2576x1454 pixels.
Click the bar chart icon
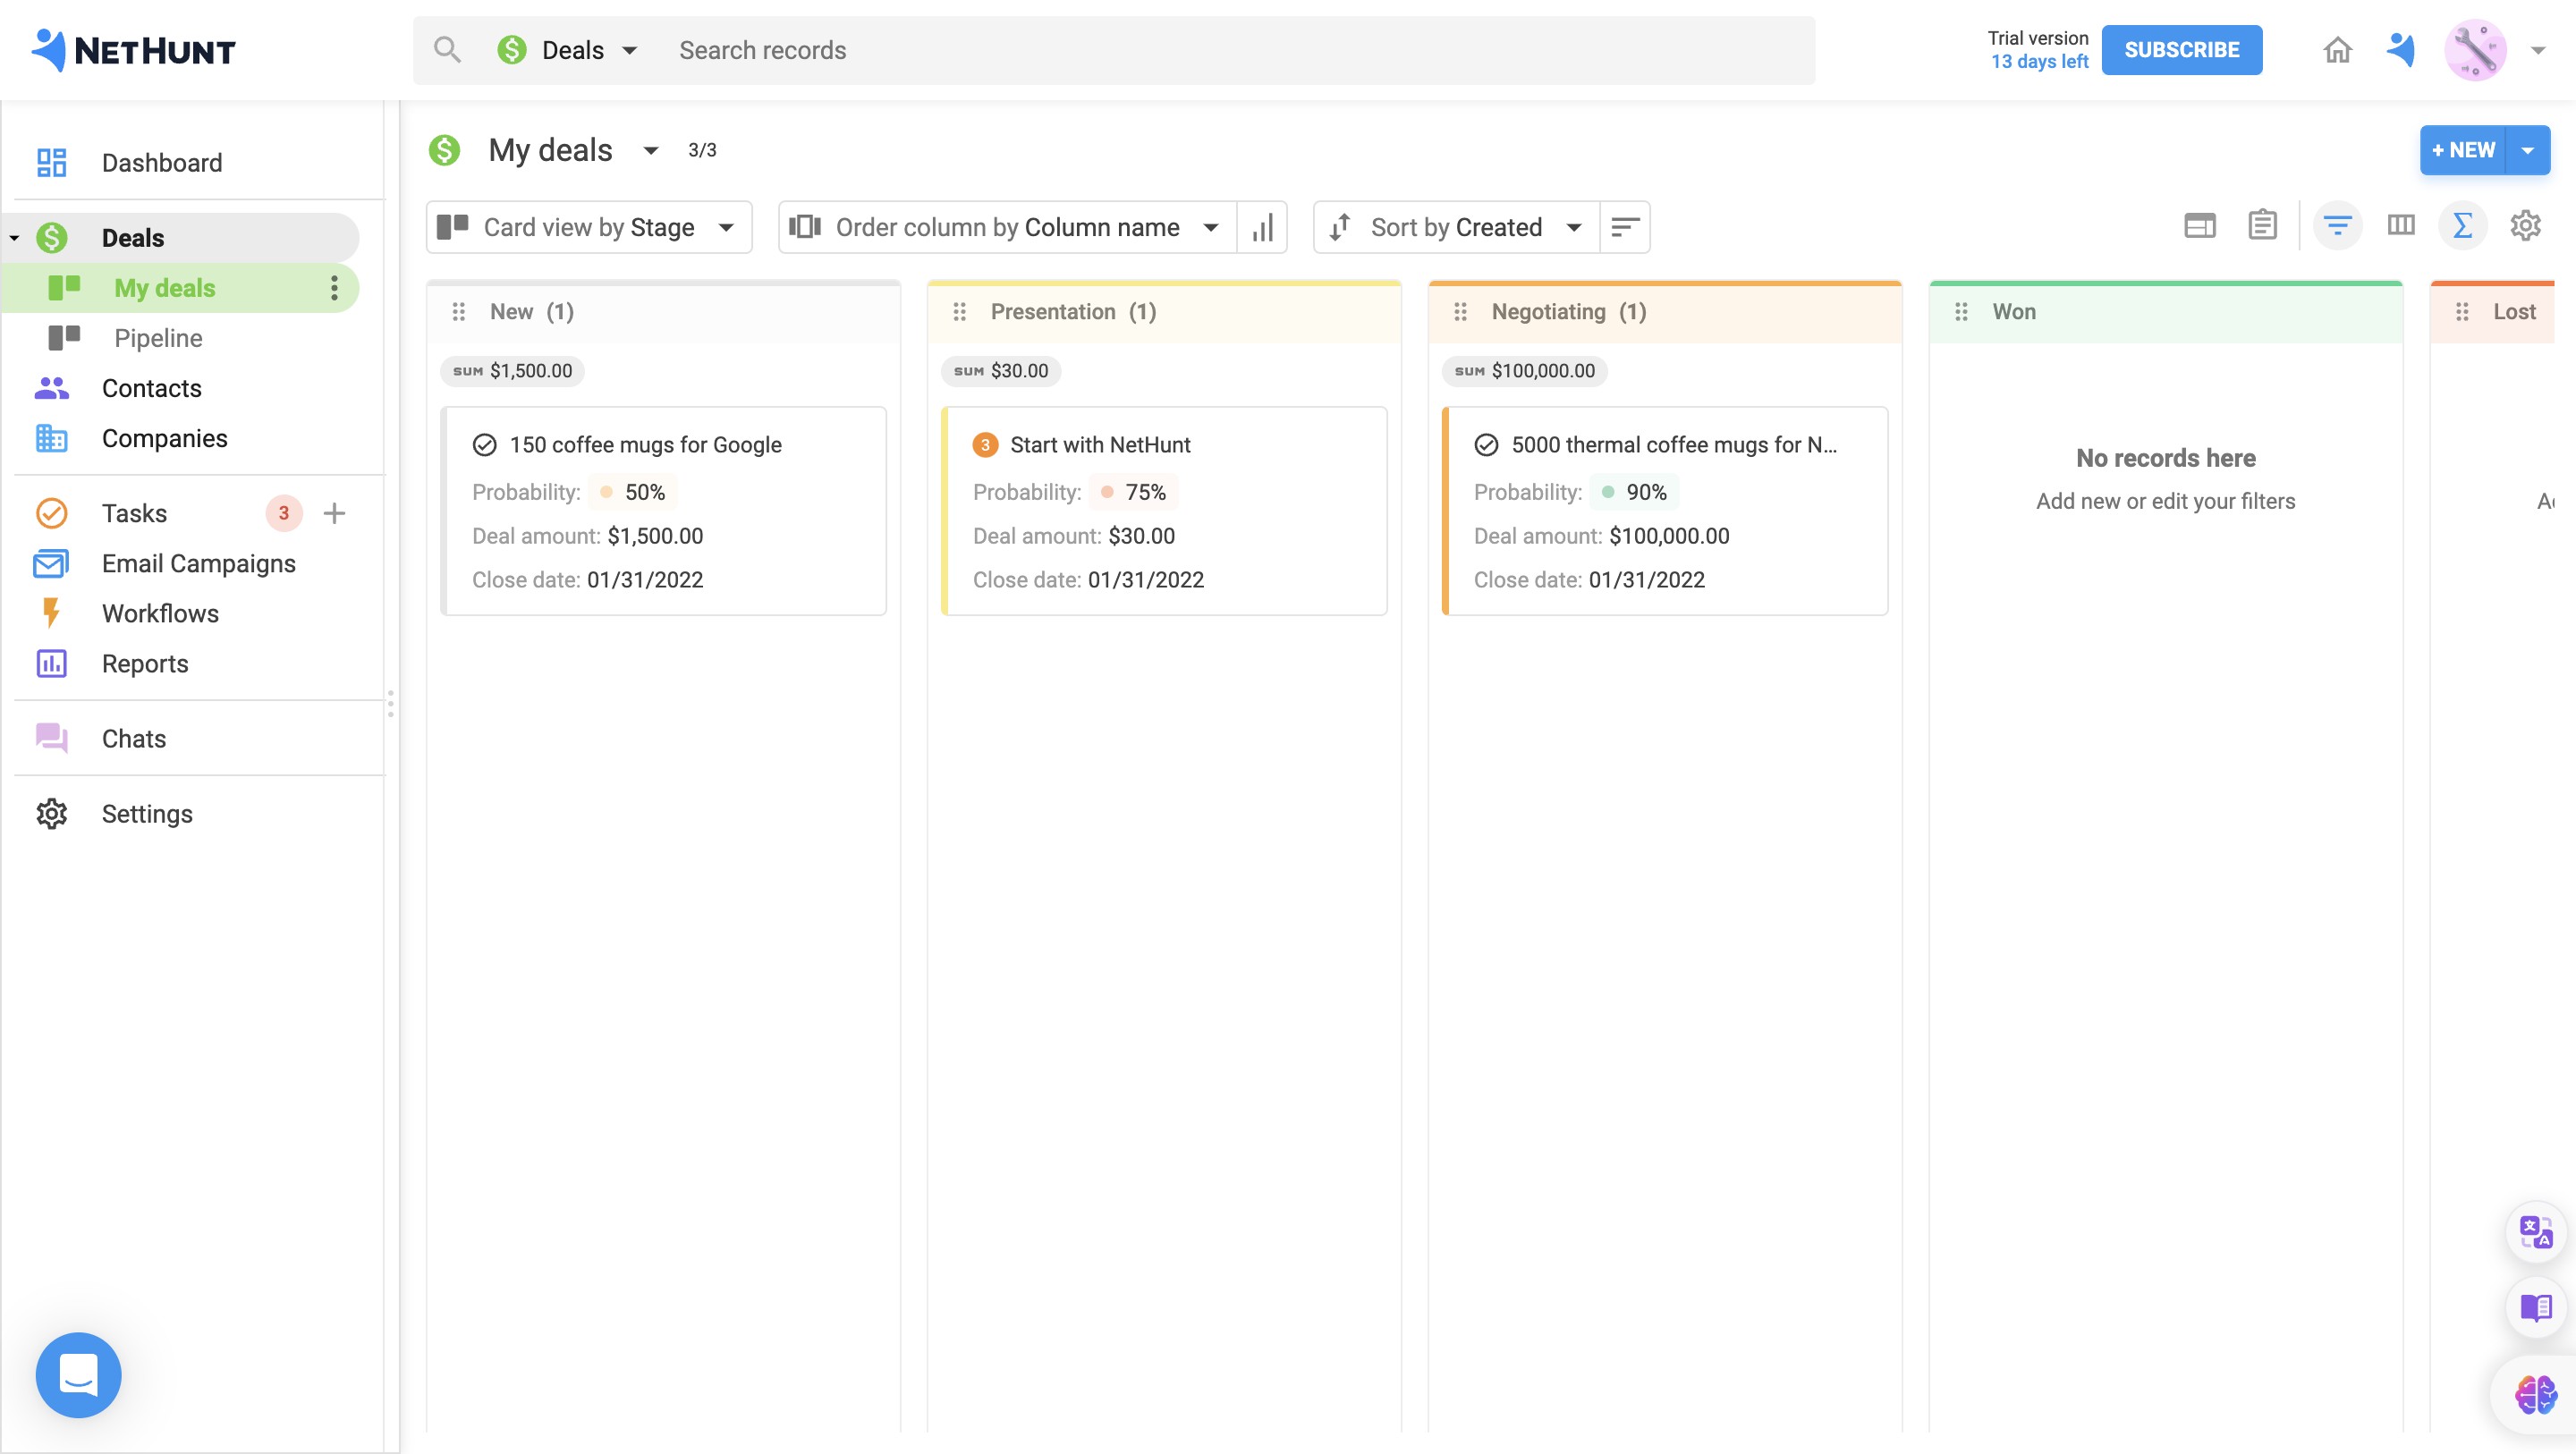pos(1262,228)
